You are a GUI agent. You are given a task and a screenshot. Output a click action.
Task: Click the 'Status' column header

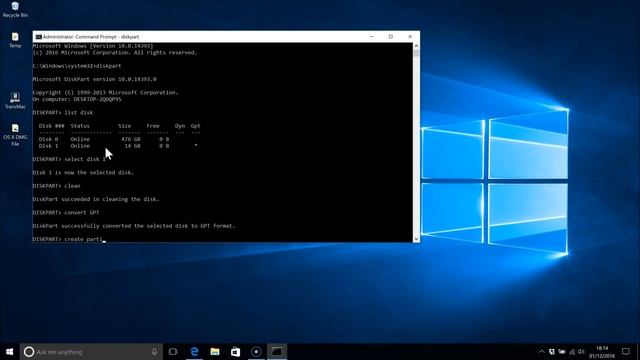pyautogui.click(x=80, y=126)
